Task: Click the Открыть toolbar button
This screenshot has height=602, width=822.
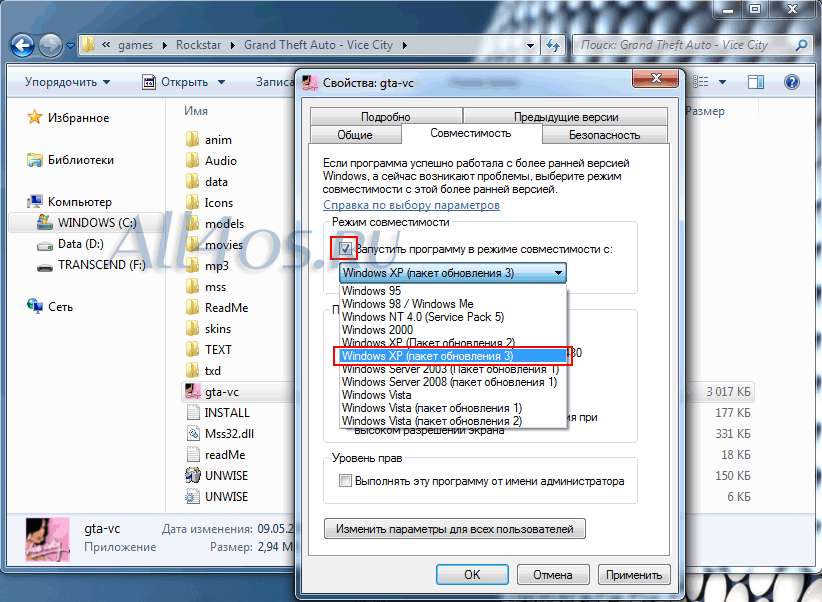Action: (176, 82)
